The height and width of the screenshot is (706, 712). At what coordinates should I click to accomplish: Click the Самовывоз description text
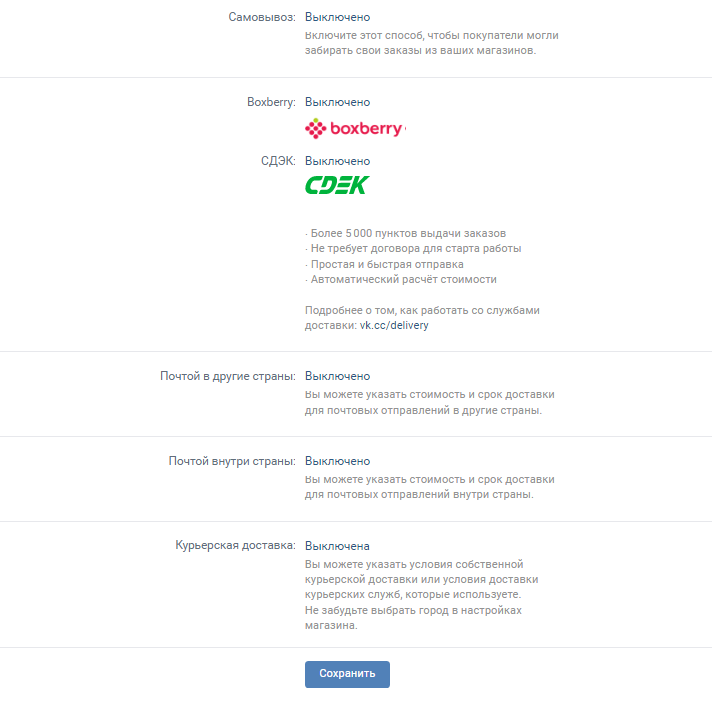(431, 42)
